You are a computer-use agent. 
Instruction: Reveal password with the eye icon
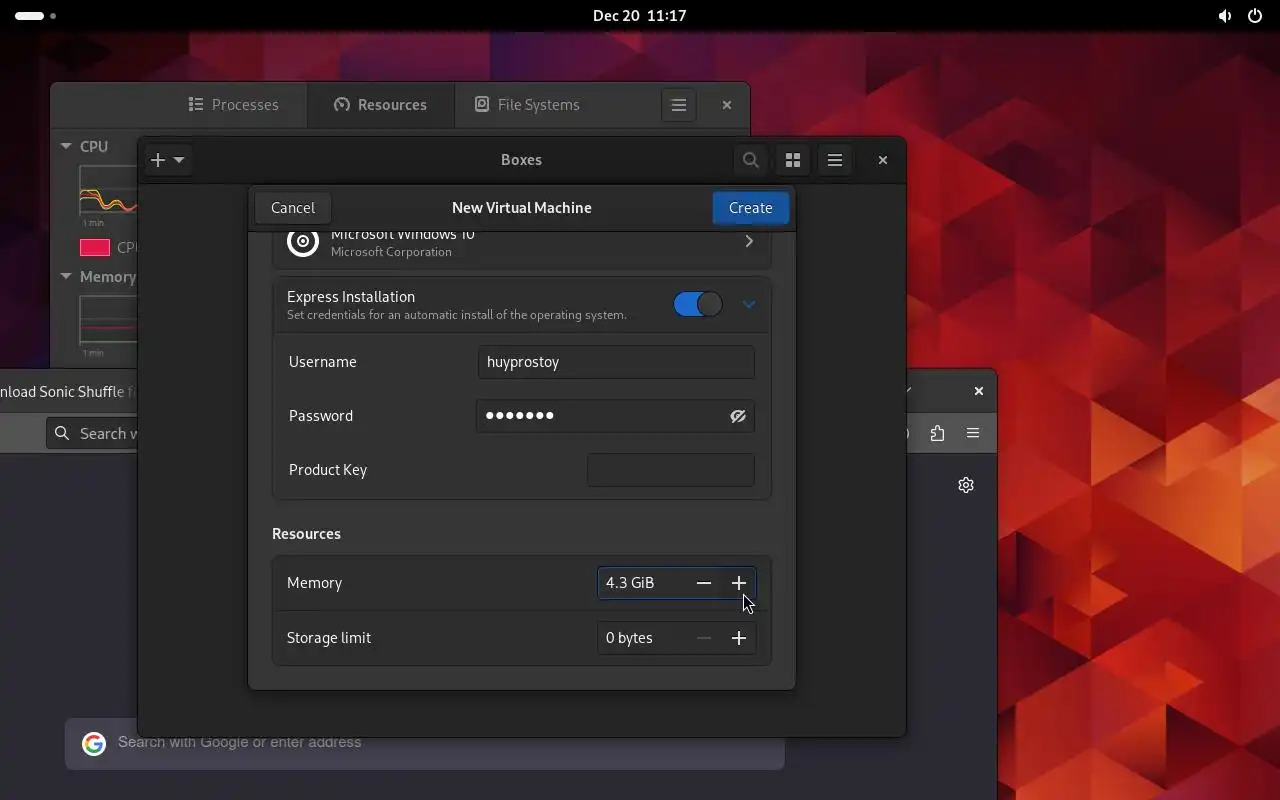[738, 416]
